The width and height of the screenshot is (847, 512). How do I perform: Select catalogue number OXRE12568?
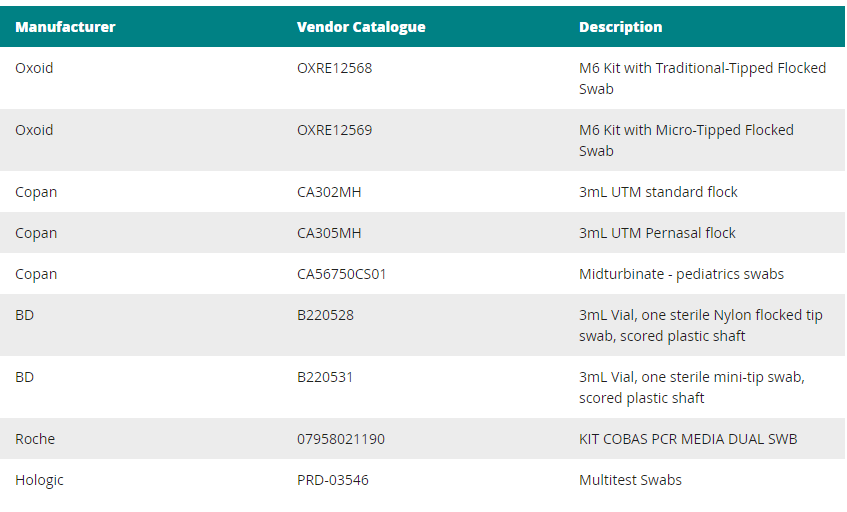335,68
